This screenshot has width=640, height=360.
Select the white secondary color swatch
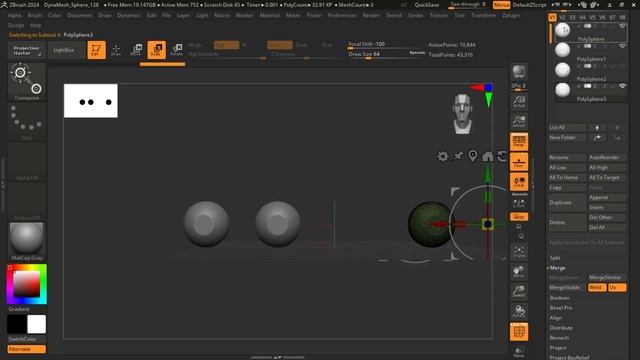click(37, 324)
